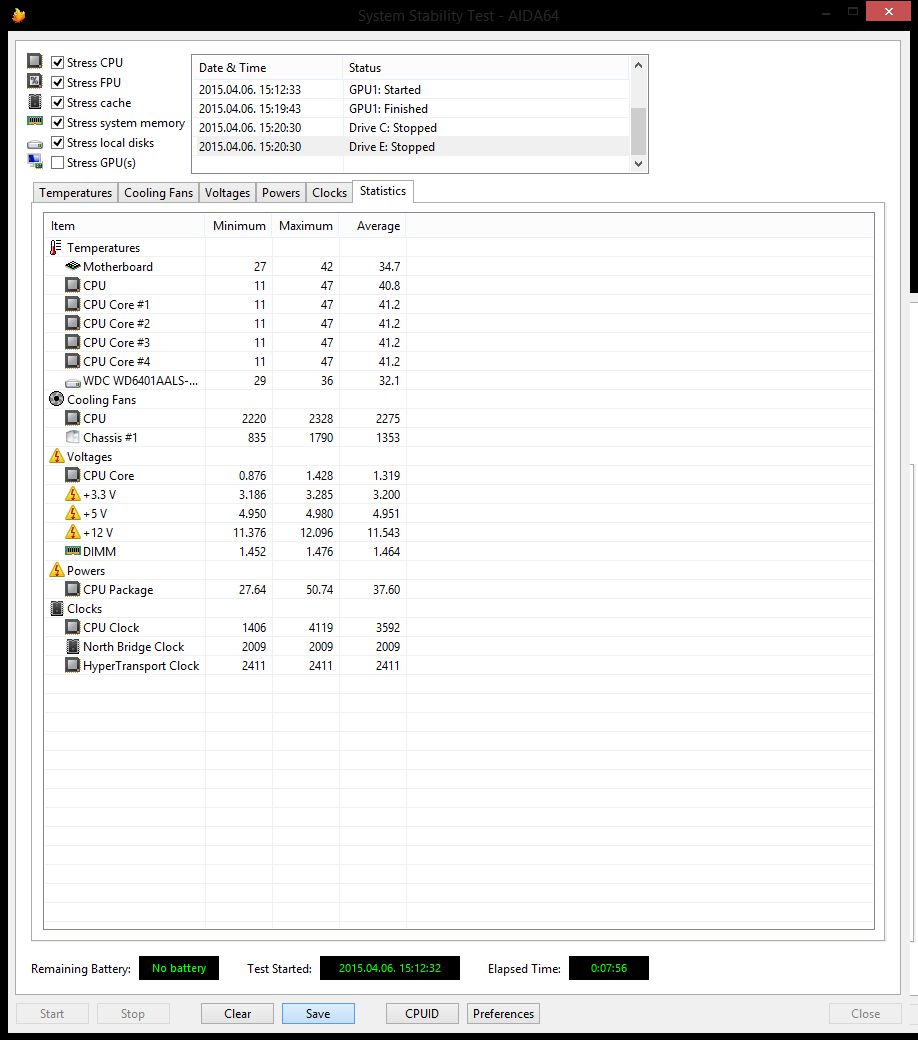Click the hard drive icon of WDC WD6401AALS row
This screenshot has width=918, height=1040.
pos(72,383)
